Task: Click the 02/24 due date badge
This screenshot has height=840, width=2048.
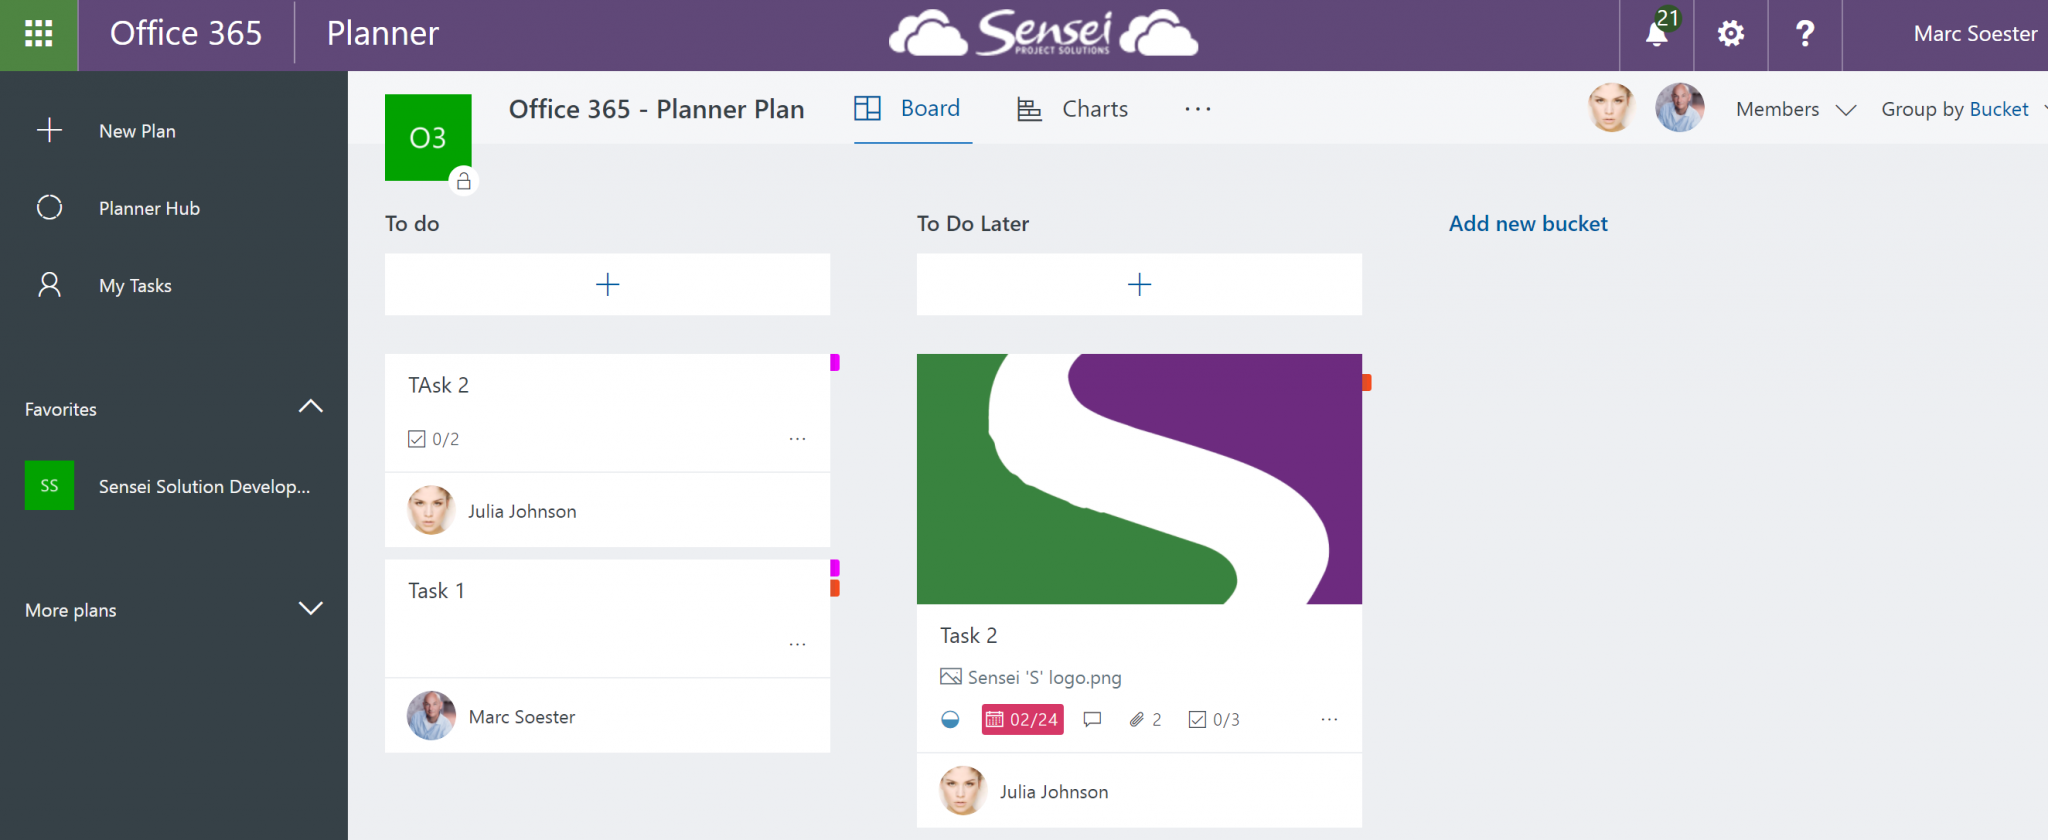Action: click(x=1022, y=719)
